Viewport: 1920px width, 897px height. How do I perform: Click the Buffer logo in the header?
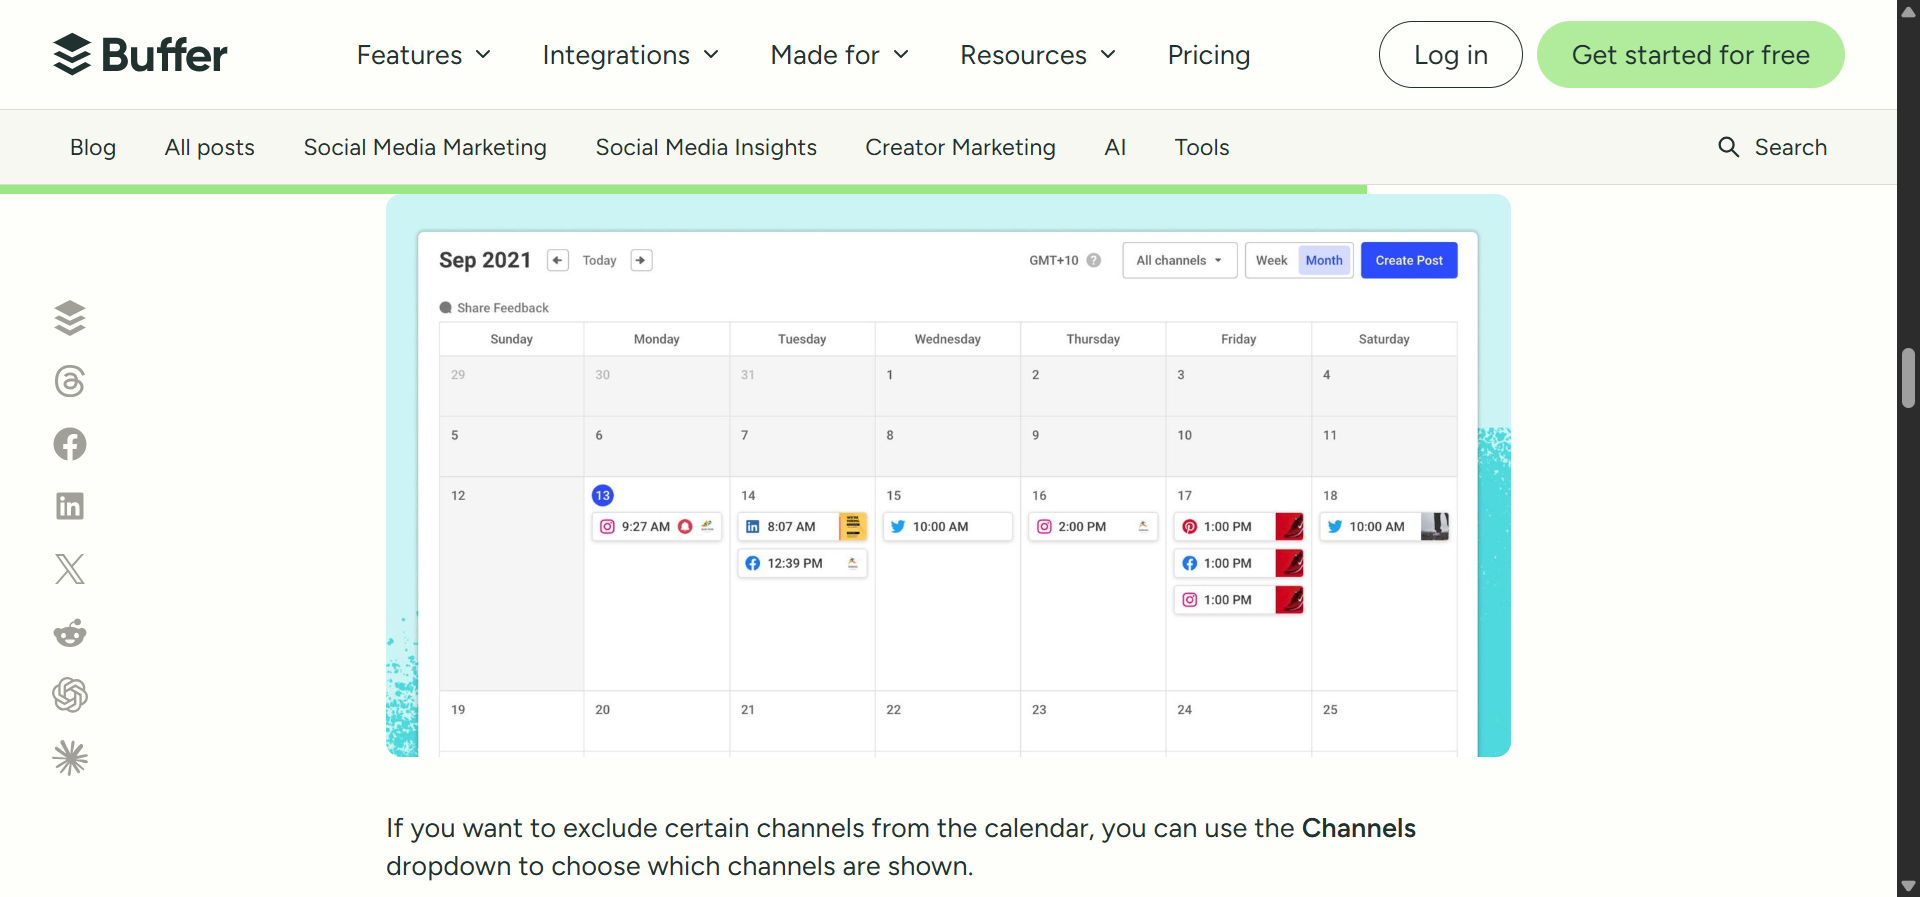pyautogui.click(x=140, y=55)
